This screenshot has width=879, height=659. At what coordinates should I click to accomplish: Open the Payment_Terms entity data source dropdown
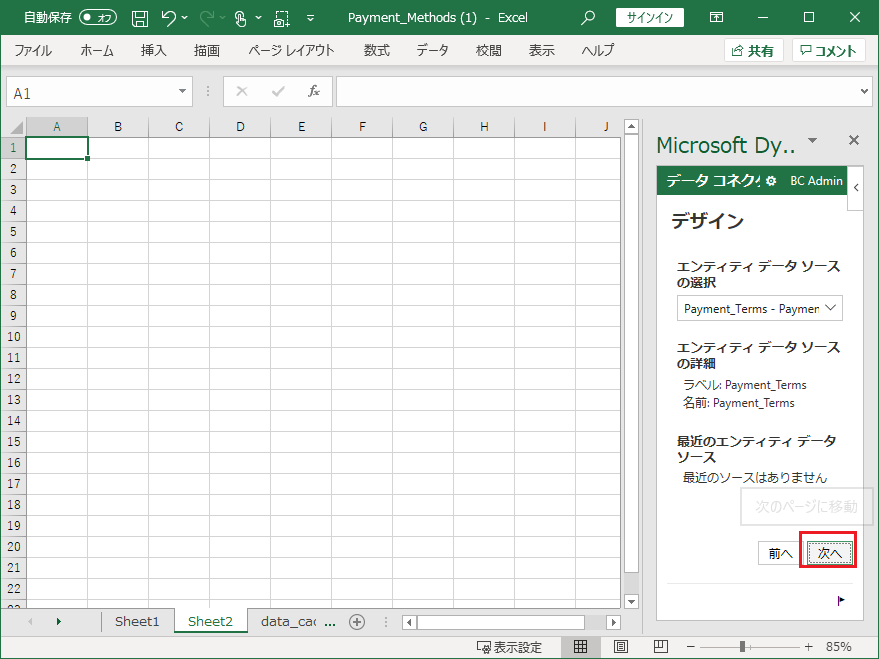(x=760, y=308)
